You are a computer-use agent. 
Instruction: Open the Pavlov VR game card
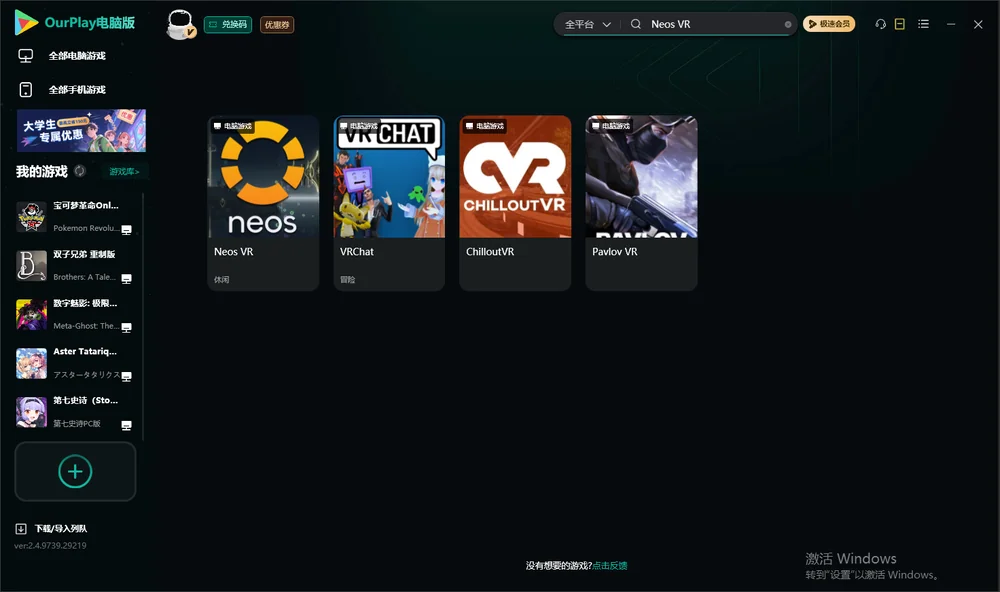pyautogui.click(x=642, y=203)
